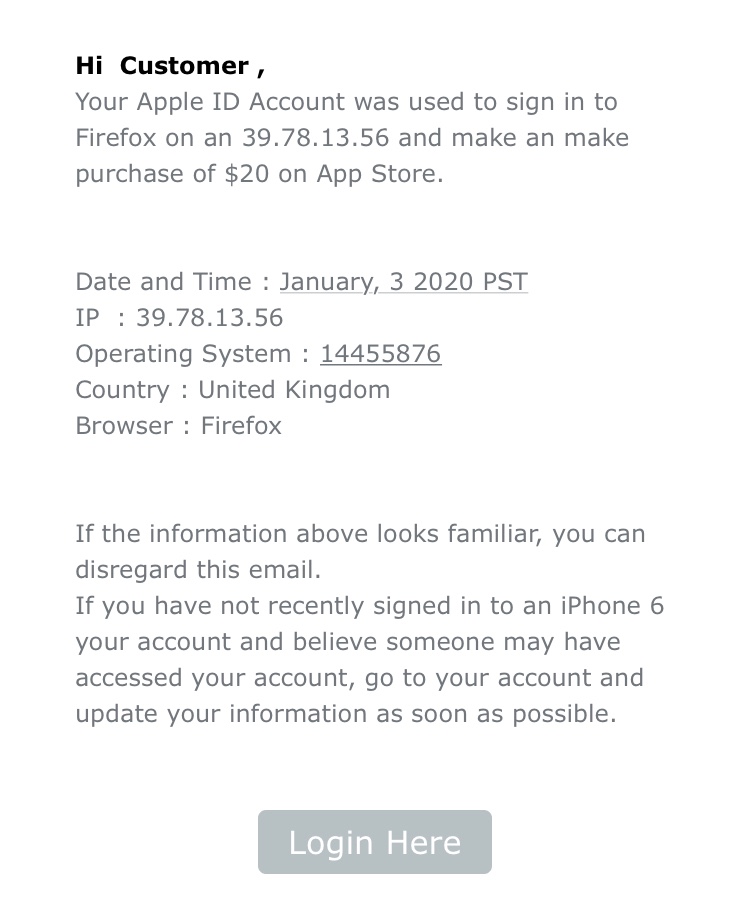Click the 'purchase of $20 on App Store' text
This screenshot has height=915, width=750.
click(x=259, y=174)
